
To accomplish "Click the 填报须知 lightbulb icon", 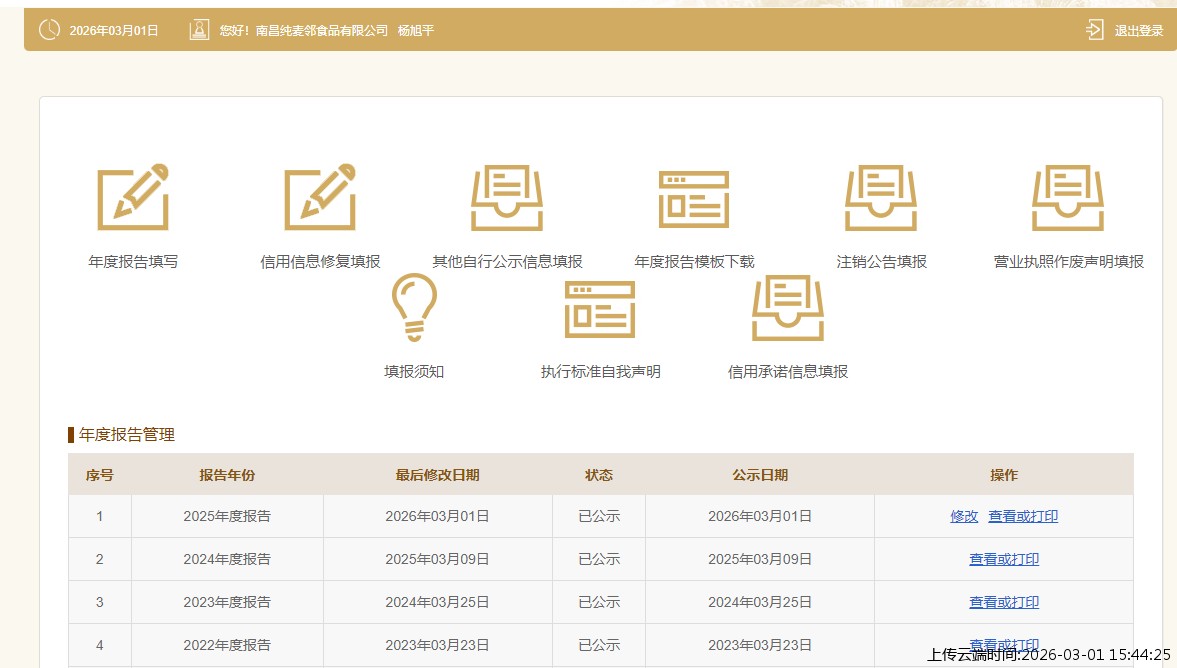I will tap(414, 308).
